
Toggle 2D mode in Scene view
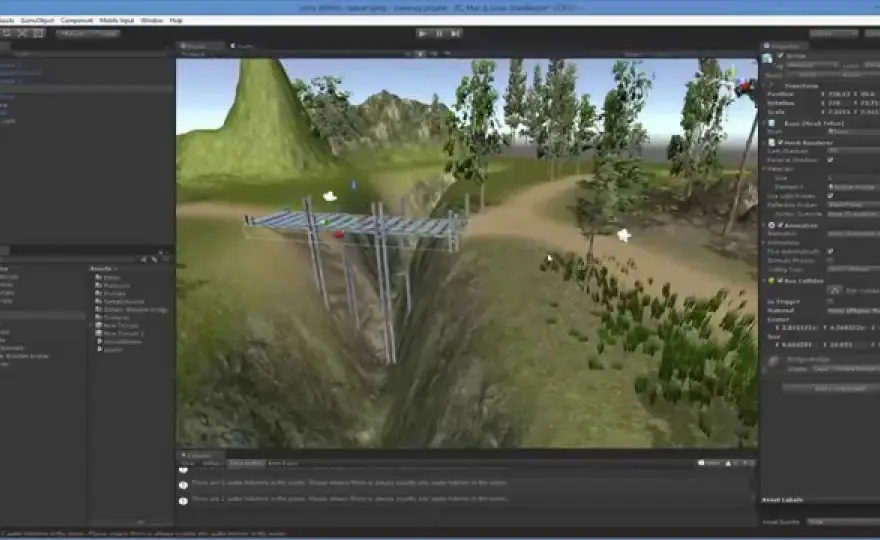pyautogui.click(x=408, y=54)
